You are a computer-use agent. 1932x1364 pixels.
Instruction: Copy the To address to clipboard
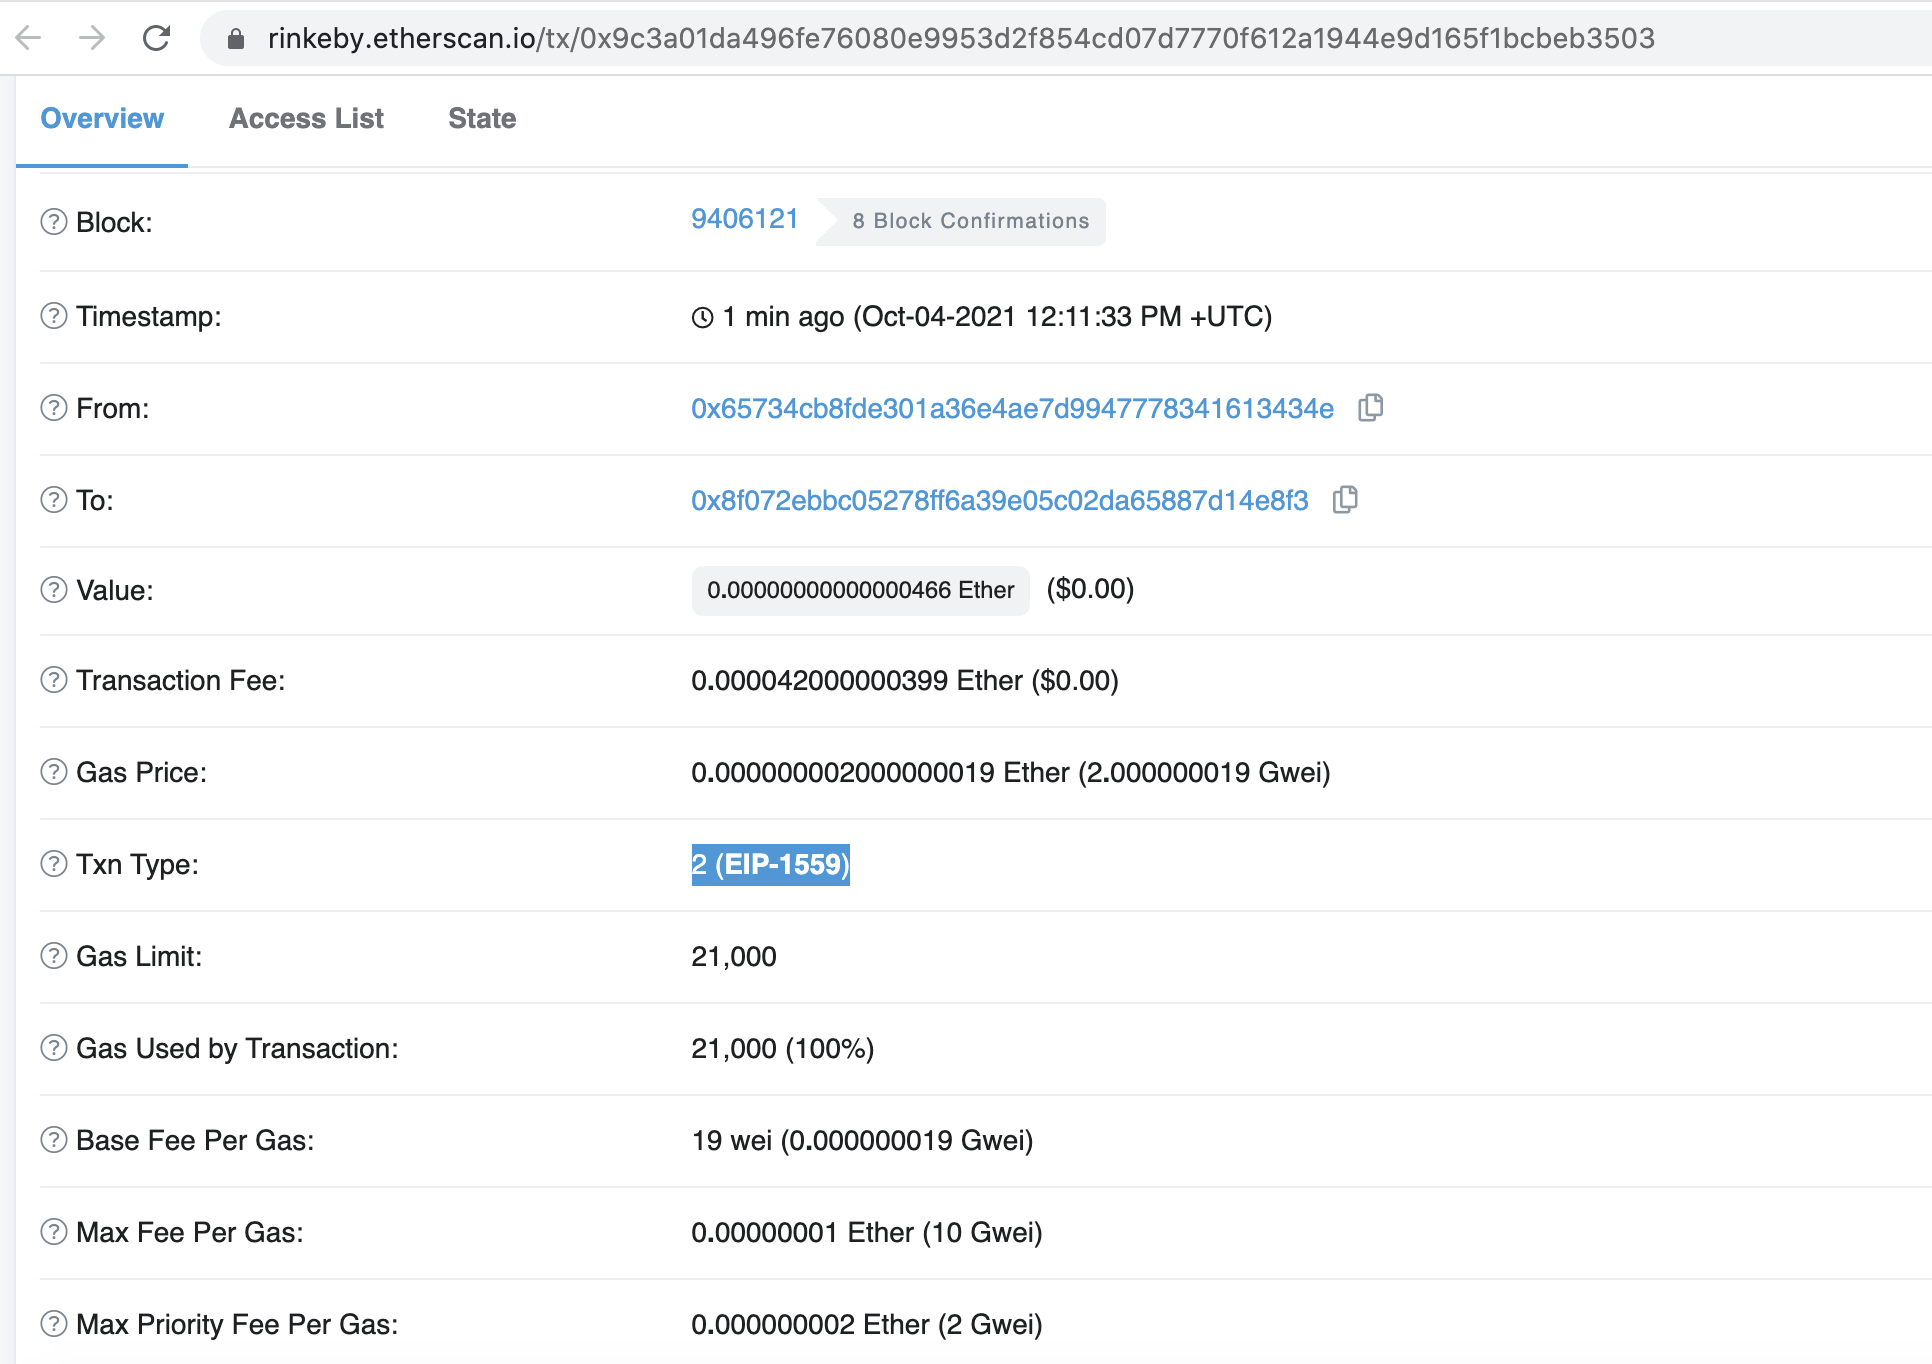point(1345,500)
